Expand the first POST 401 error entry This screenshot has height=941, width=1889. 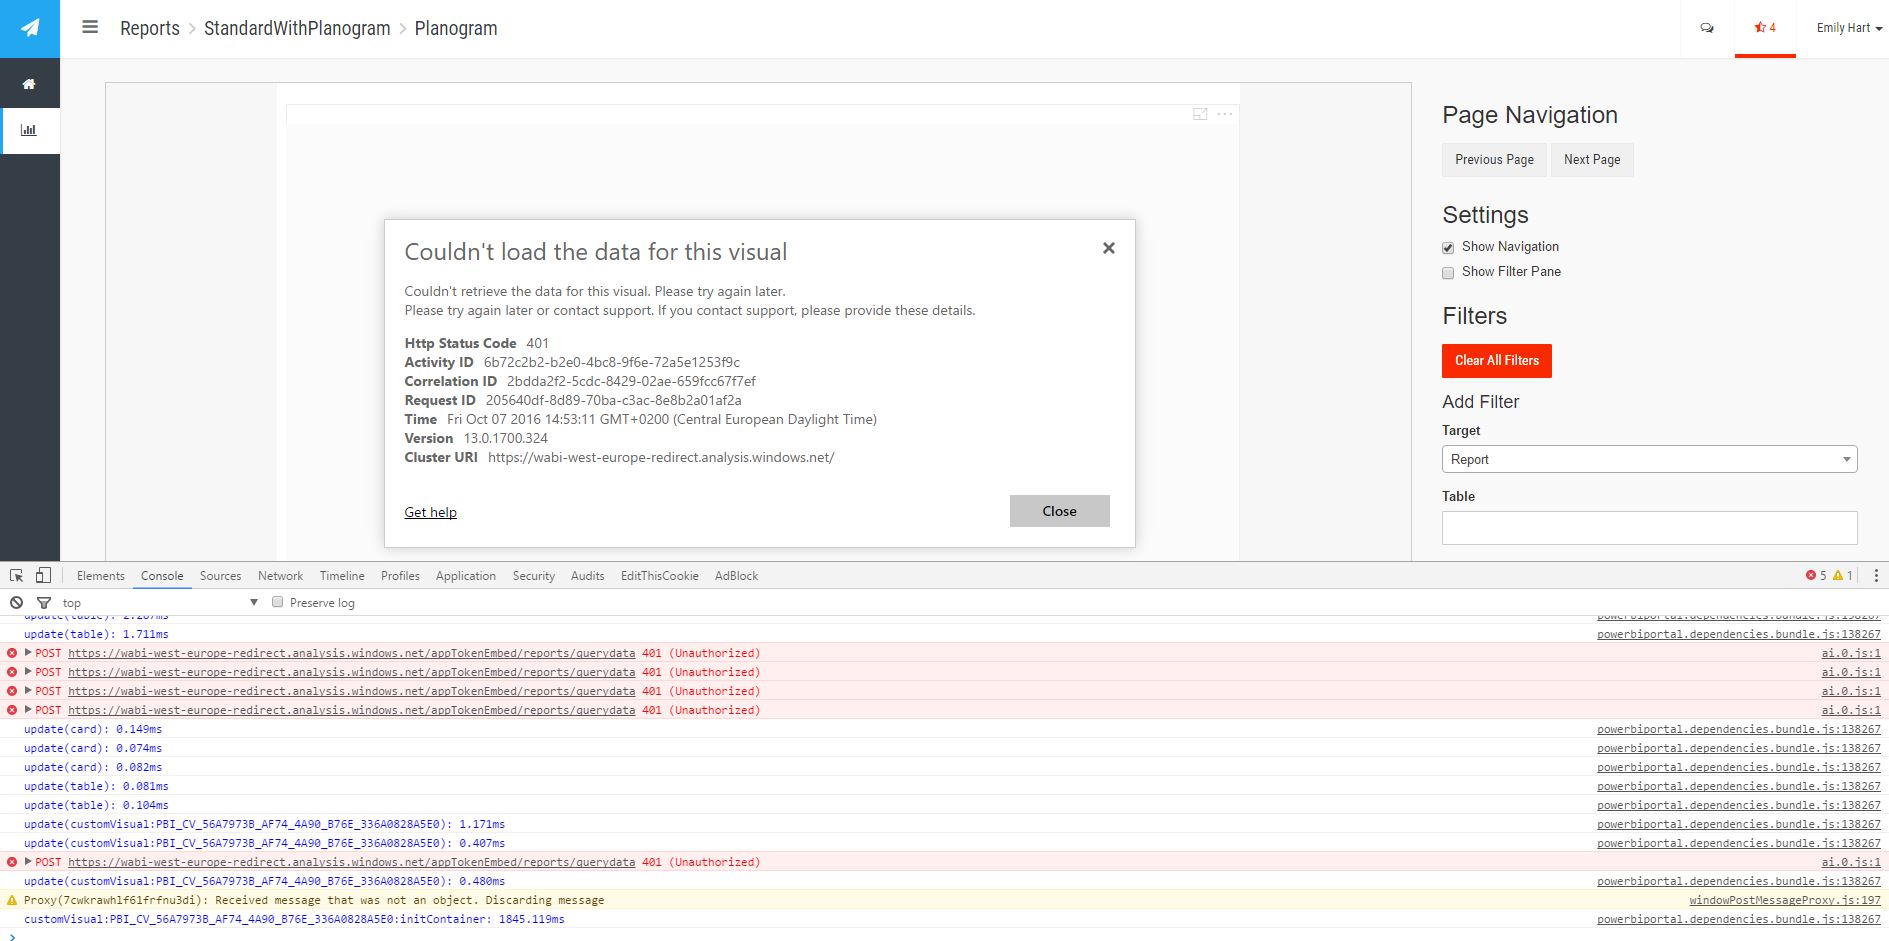click(x=28, y=653)
